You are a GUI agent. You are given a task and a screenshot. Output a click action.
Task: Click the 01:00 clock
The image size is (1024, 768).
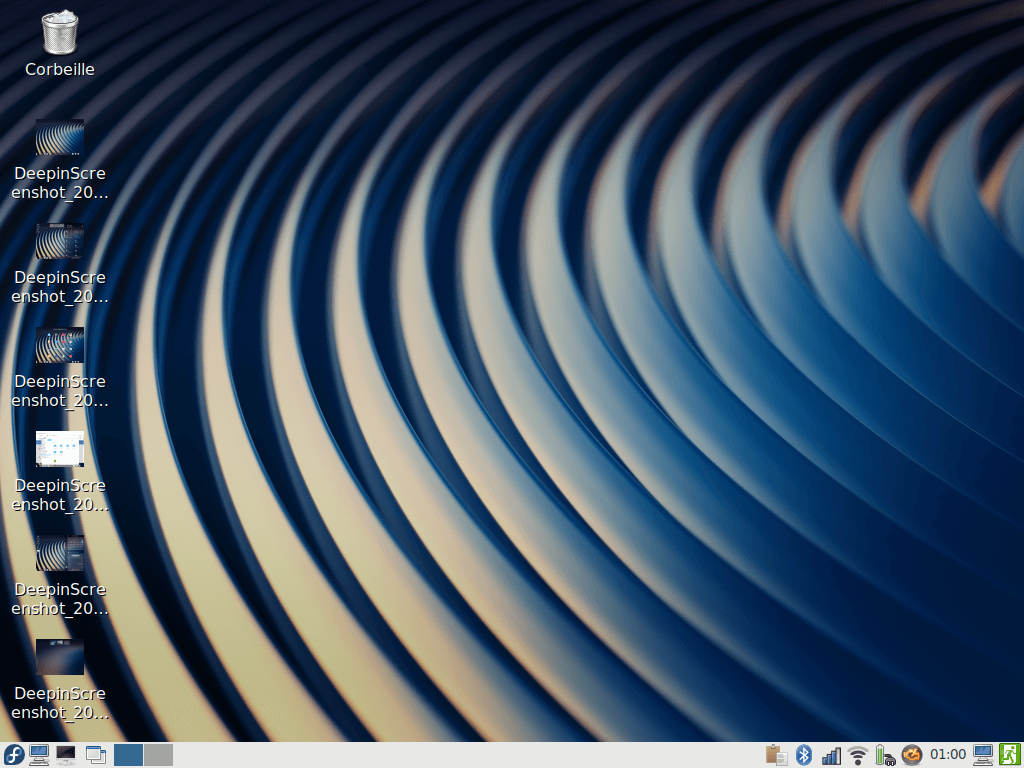coord(948,755)
